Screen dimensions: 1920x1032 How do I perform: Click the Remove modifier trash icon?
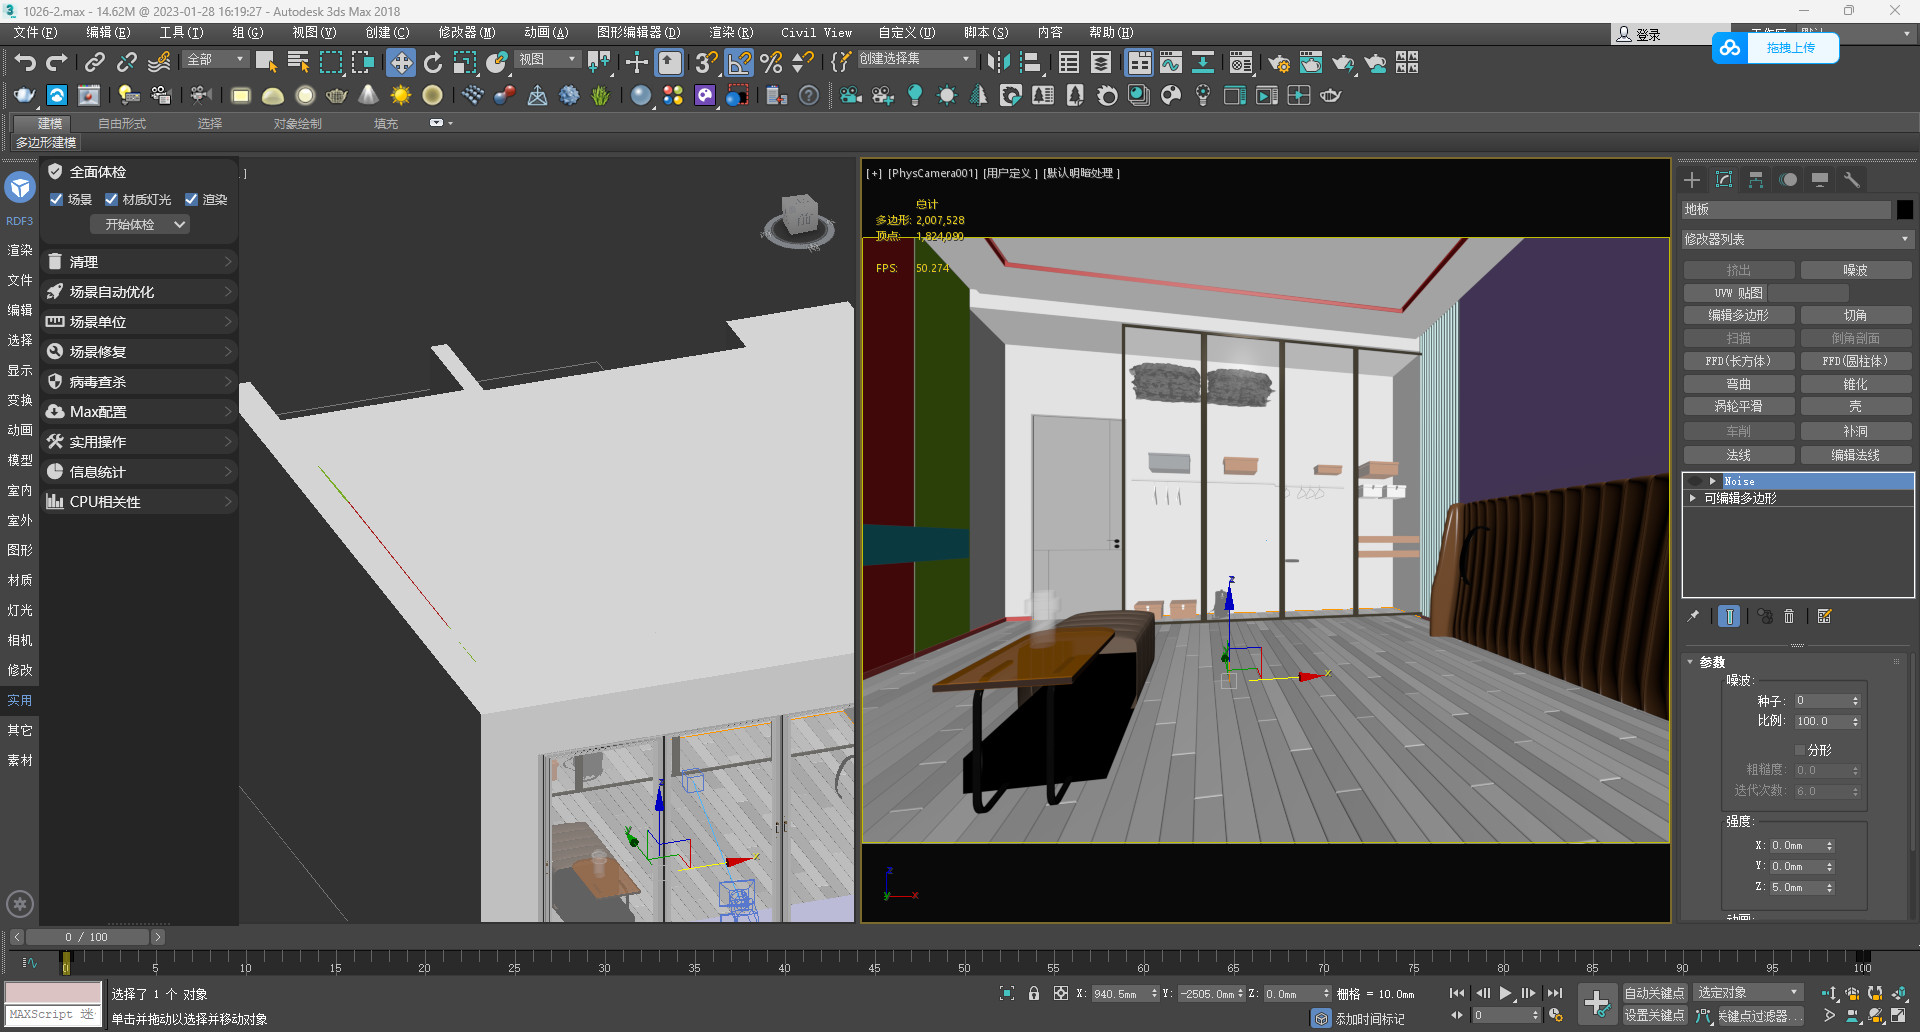tap(1790, 616)
